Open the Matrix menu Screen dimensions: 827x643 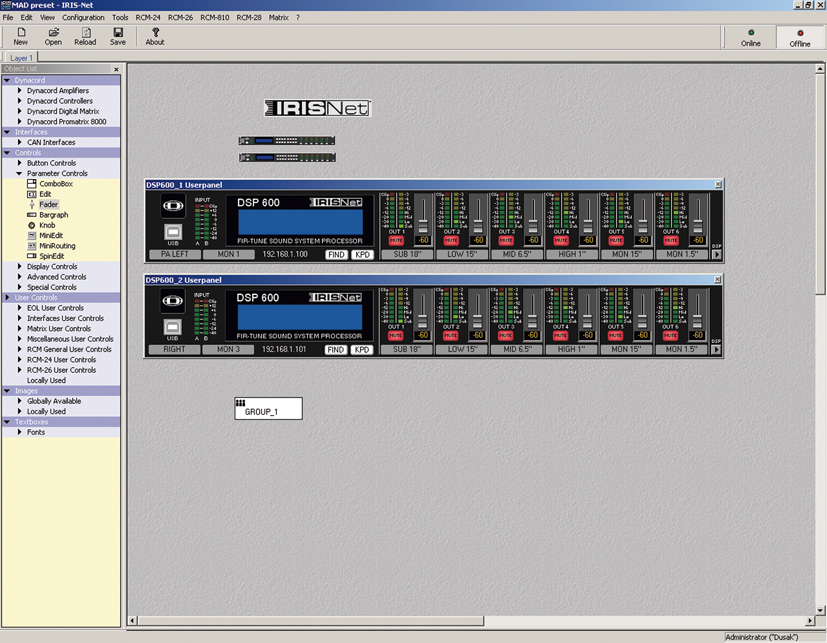pos(278,17)
